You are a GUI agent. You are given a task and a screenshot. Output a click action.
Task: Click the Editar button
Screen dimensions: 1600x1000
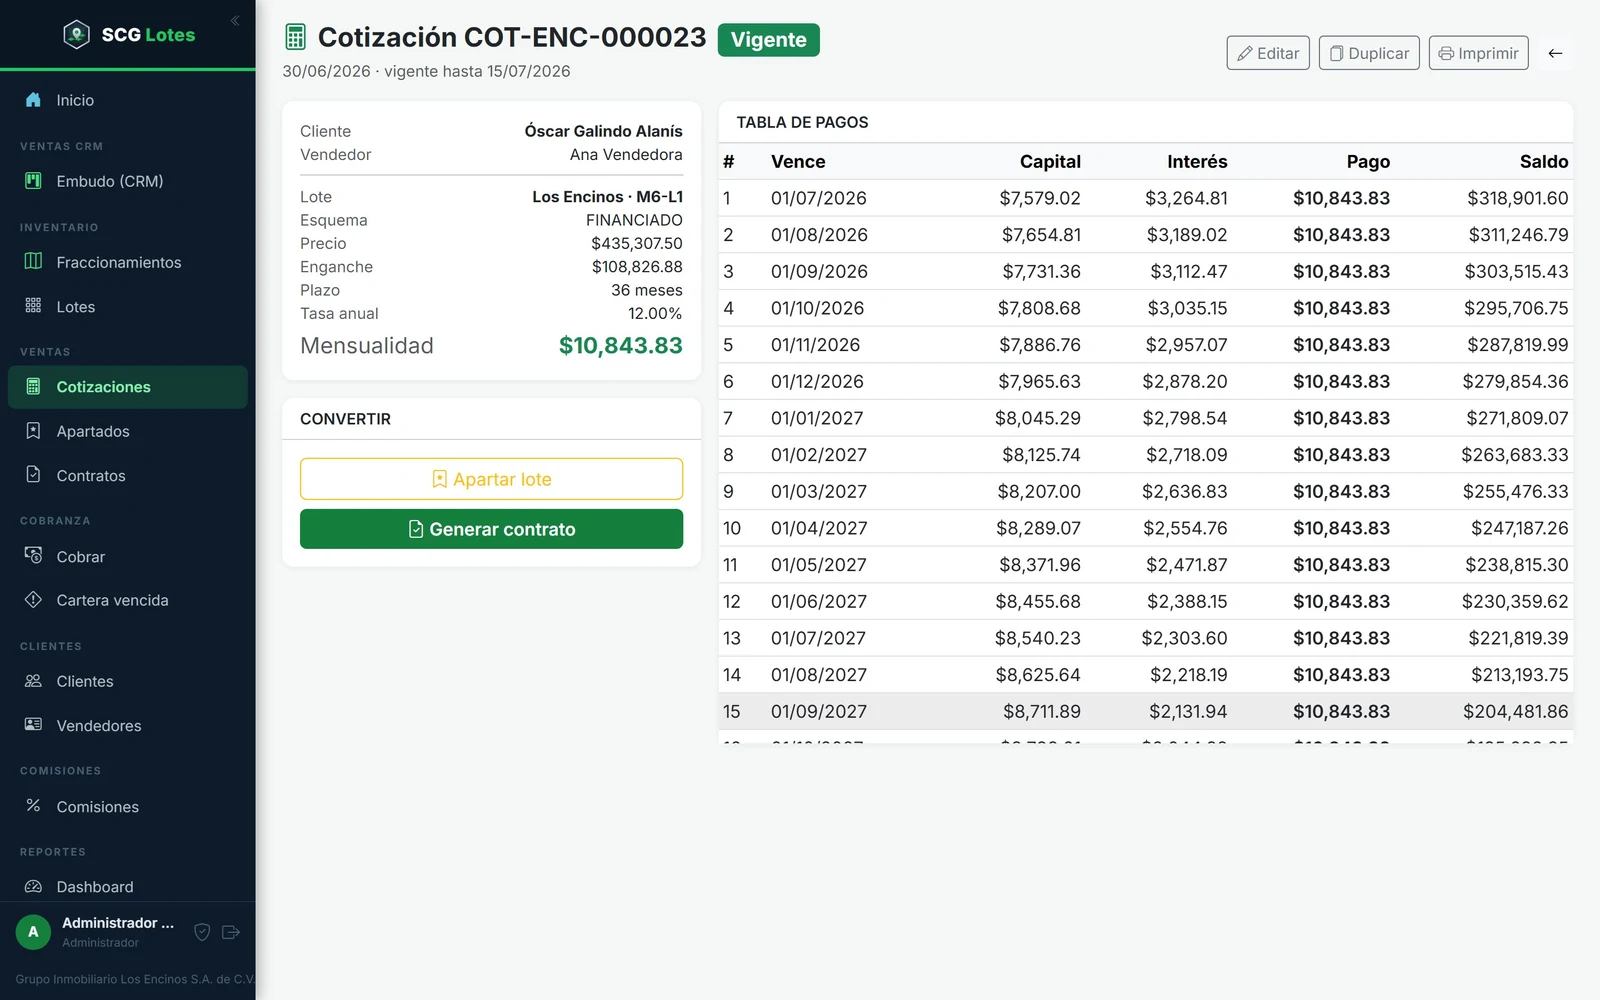pos(1268,53)
